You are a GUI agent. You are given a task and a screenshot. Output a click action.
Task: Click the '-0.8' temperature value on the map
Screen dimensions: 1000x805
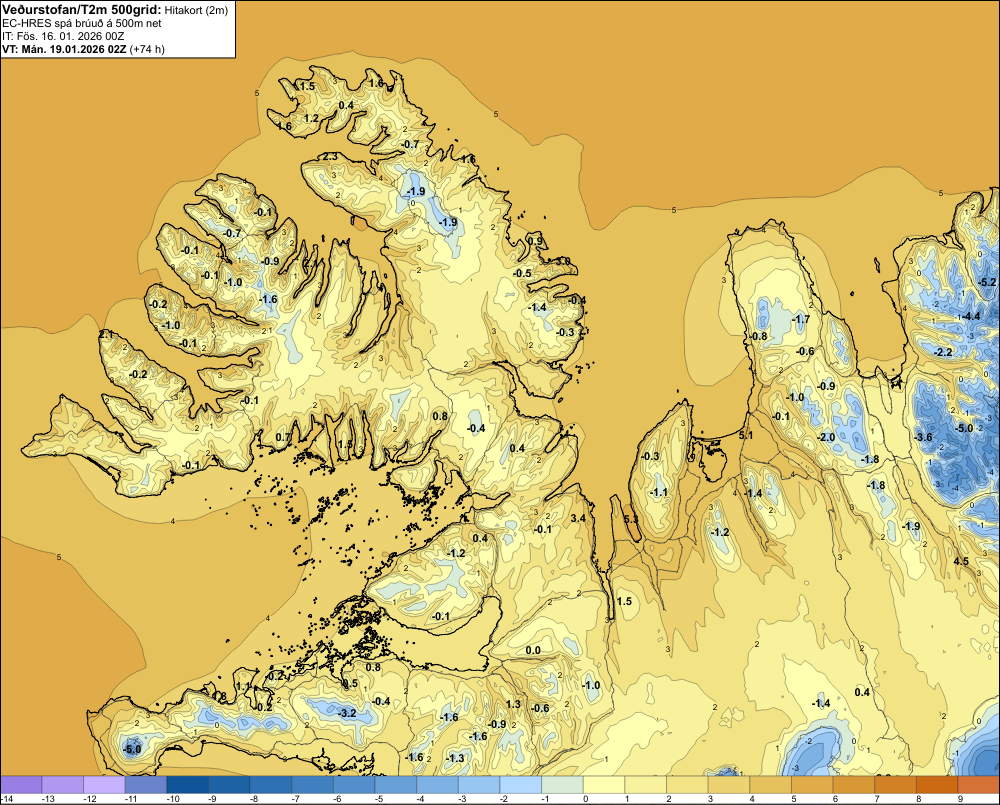(758, 336)
